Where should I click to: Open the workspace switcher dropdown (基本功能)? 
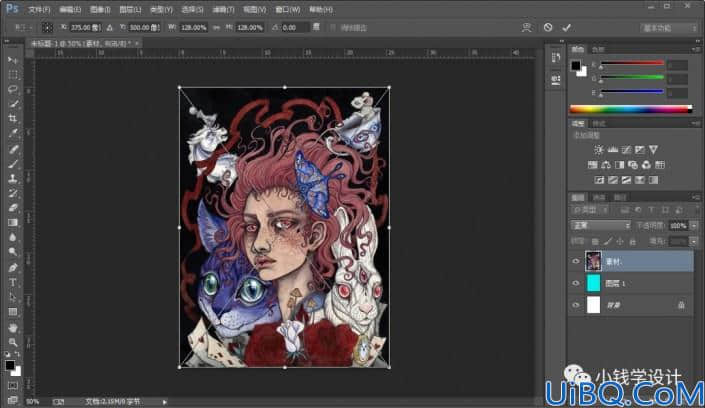(669, 28)
